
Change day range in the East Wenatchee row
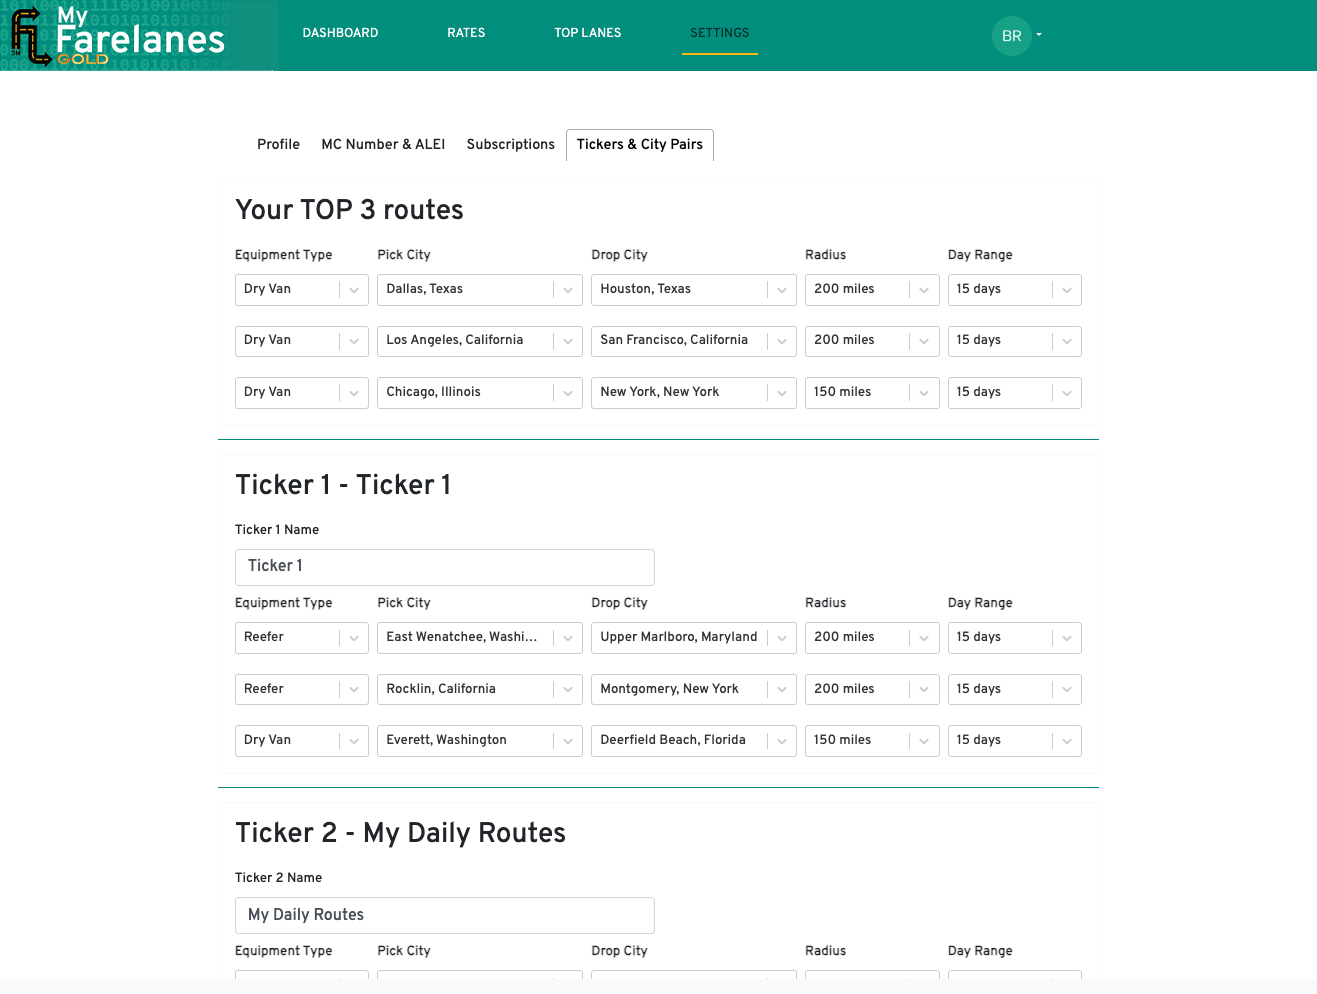pyautogui.click(x=1015, y=637)
